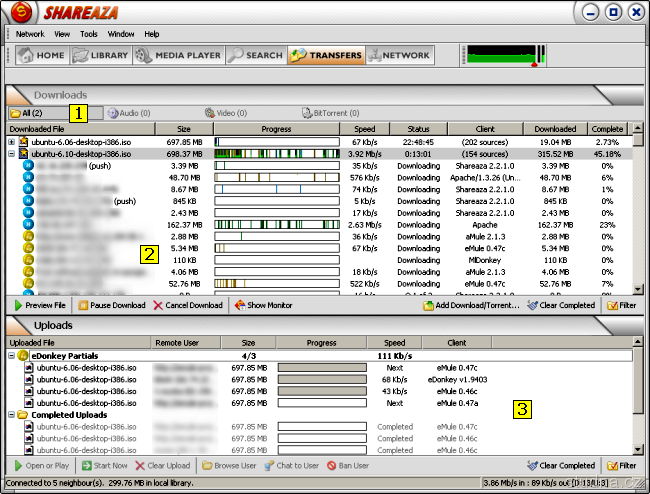Open the Search view
The width and height of the screenshot is (650, 494).
pos(255,56)
